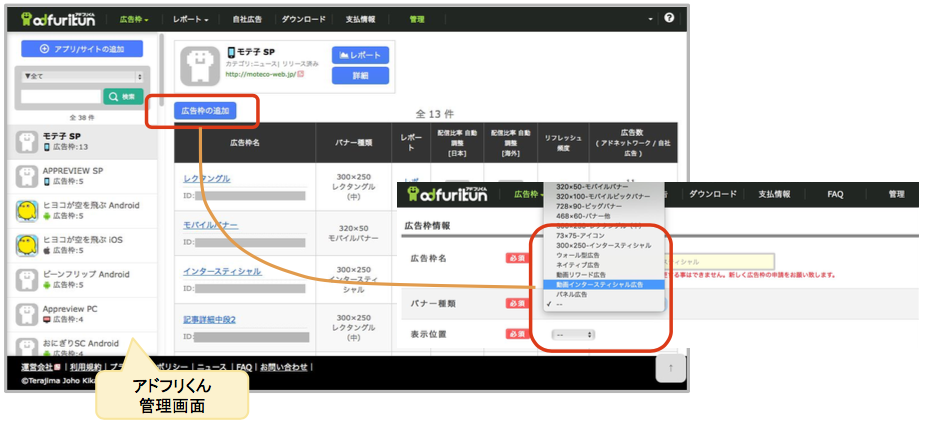Click the ヒヨコが空を飛ぶ iOS chick icon
This screenshot has height=424, width=925.
27,245
